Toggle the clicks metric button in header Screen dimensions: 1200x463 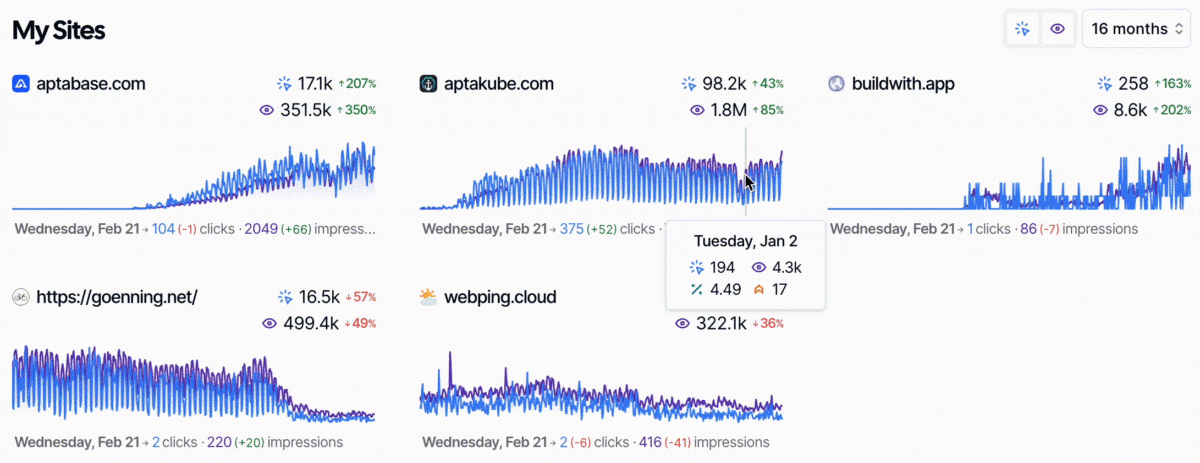point(1022,29)
